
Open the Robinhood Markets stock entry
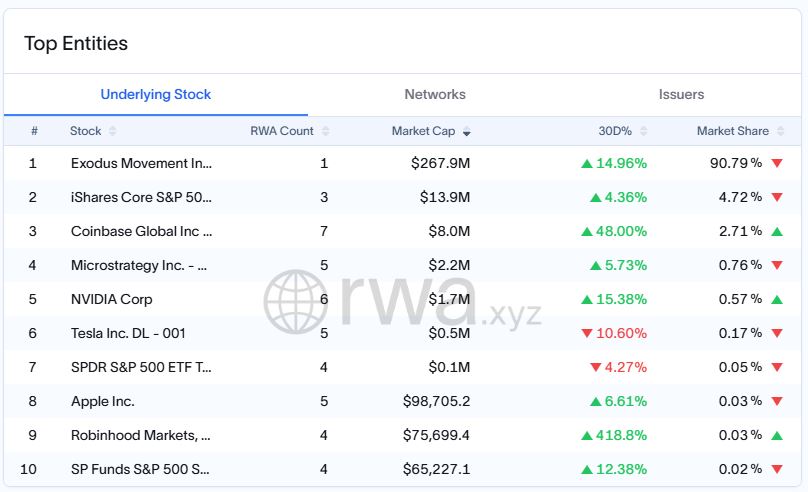click(x=141, y=435)
